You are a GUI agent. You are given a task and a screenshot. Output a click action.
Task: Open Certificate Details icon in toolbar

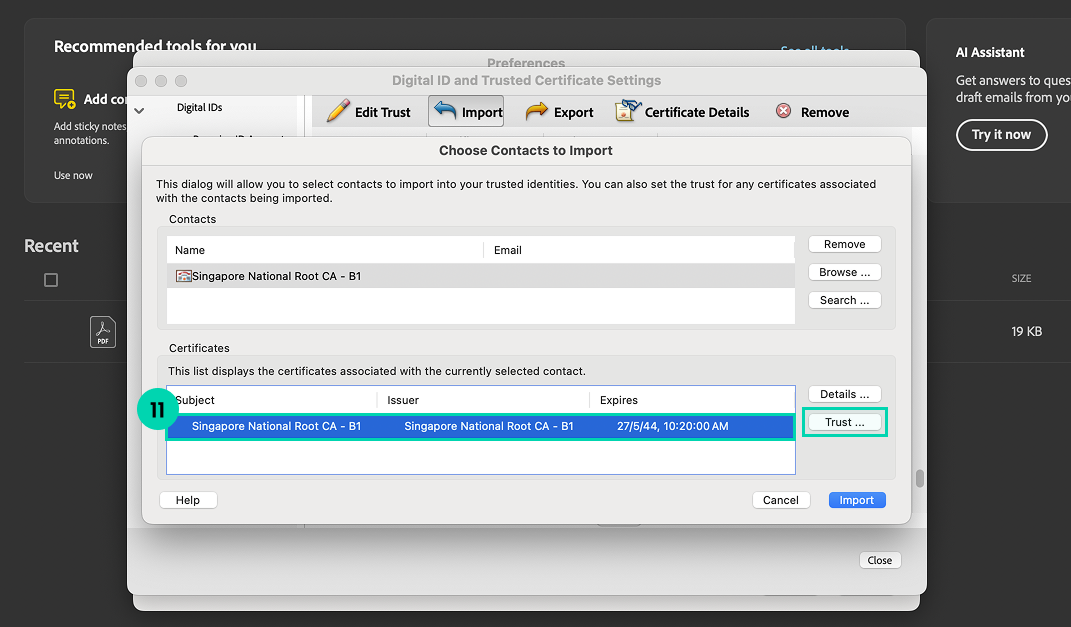point(628,111)
